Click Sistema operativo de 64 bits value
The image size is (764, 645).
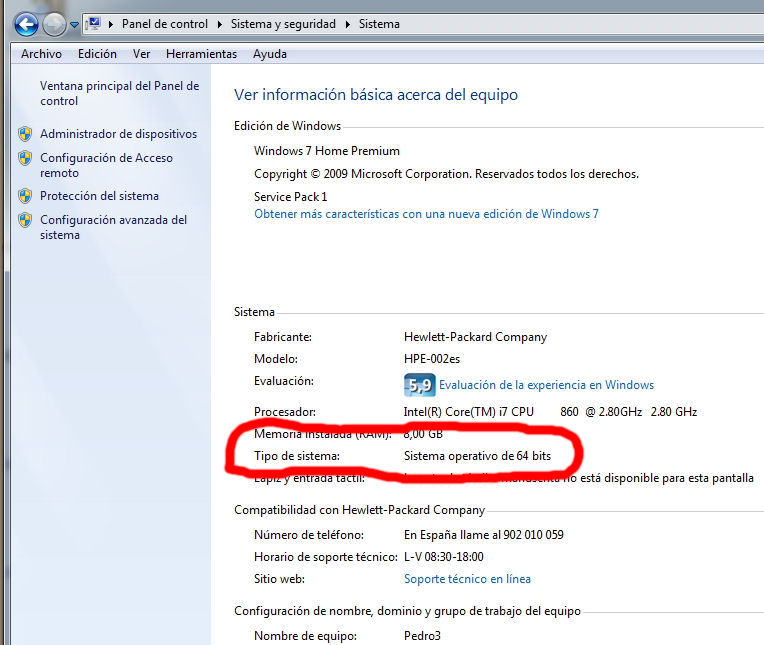[478, 456]
